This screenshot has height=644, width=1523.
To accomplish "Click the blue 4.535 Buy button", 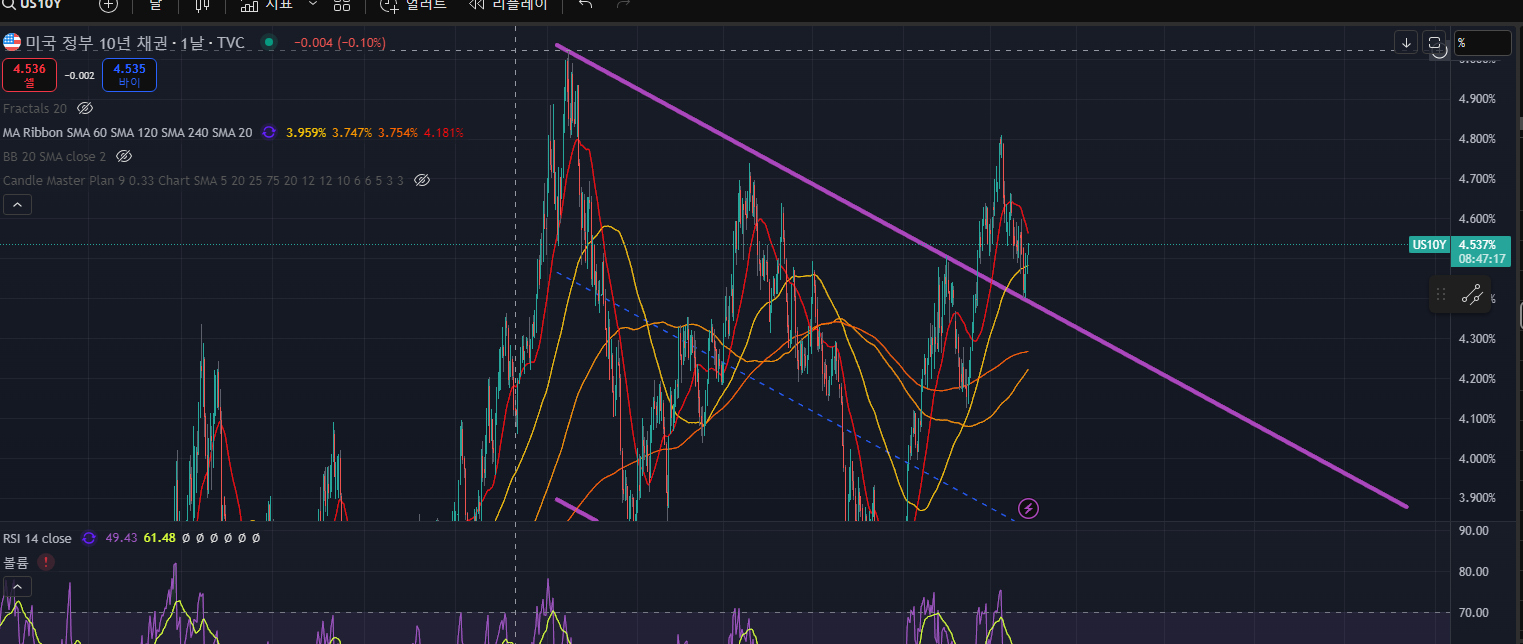I will click(129, 75).
